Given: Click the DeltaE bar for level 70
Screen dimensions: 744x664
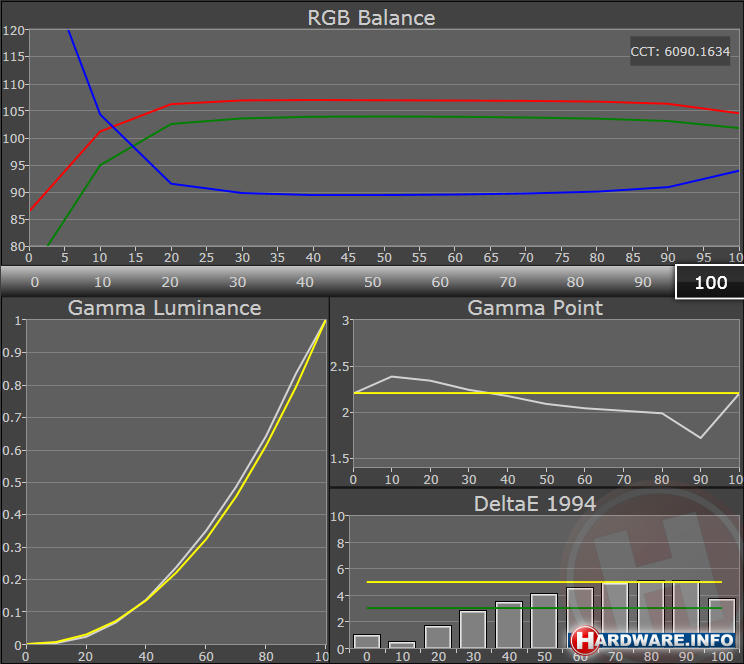Looking at the screenshot, I should coord(615,615).
